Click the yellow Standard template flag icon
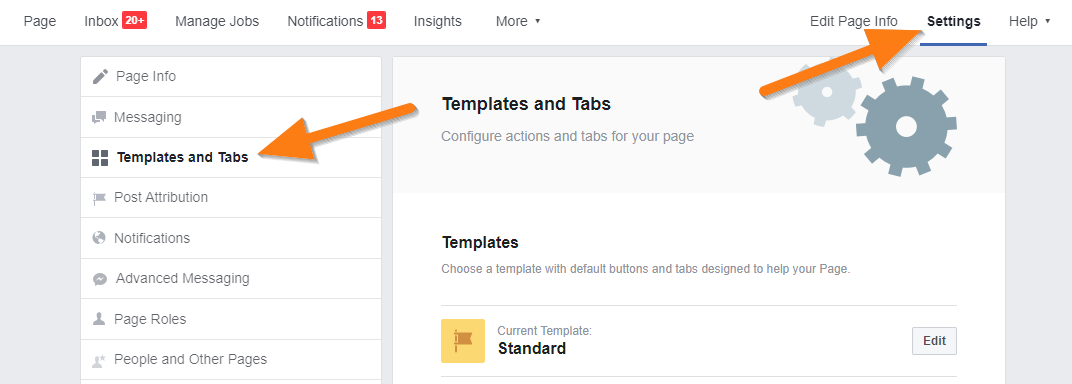1072x384 pixels. (463, 341)
